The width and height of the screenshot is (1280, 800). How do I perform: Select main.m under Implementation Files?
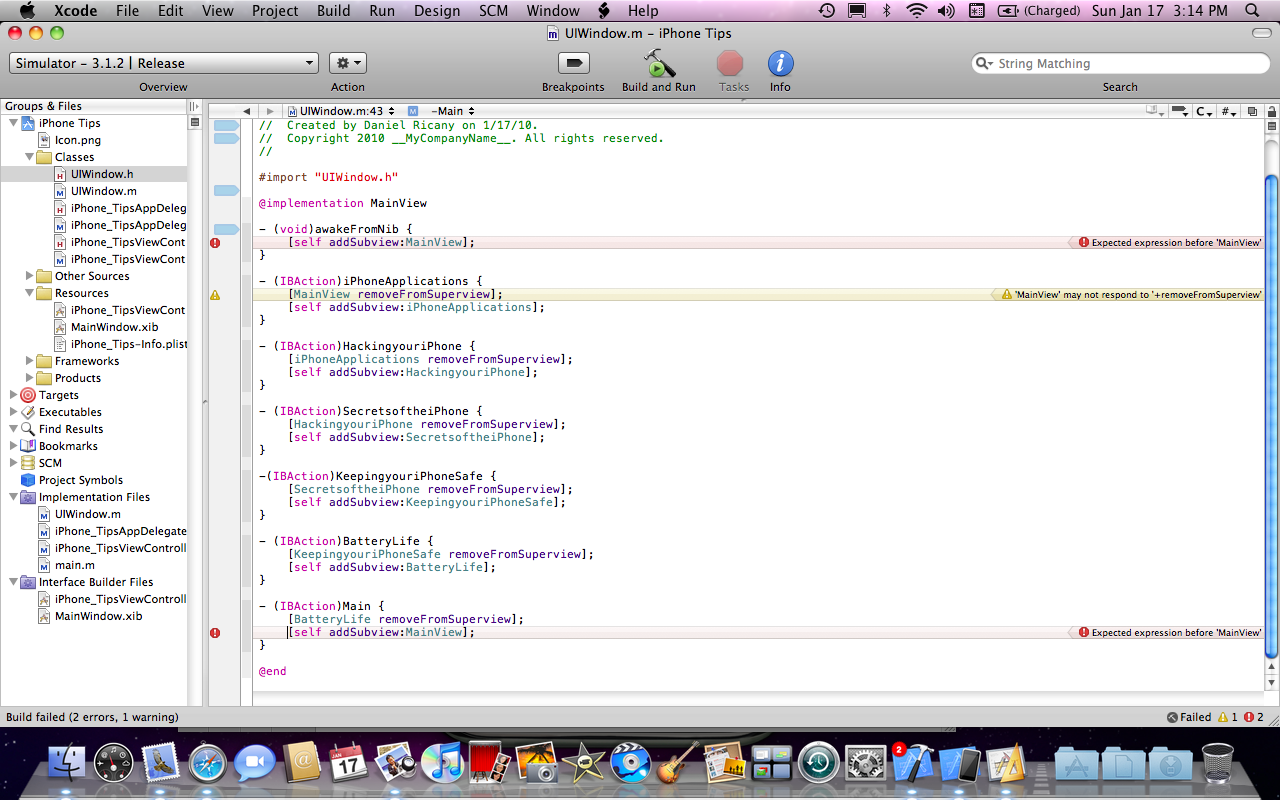pos(75,565)
